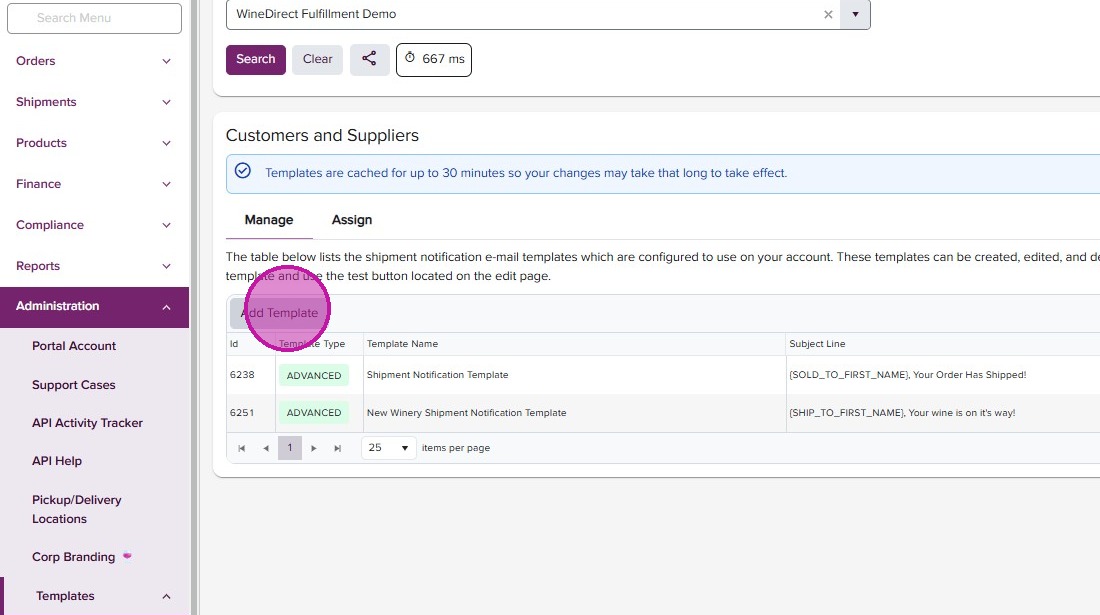Image resolution: width=1100 pixels, height=615 pixels.
Task: Click the share icon button
Action: 369,59
